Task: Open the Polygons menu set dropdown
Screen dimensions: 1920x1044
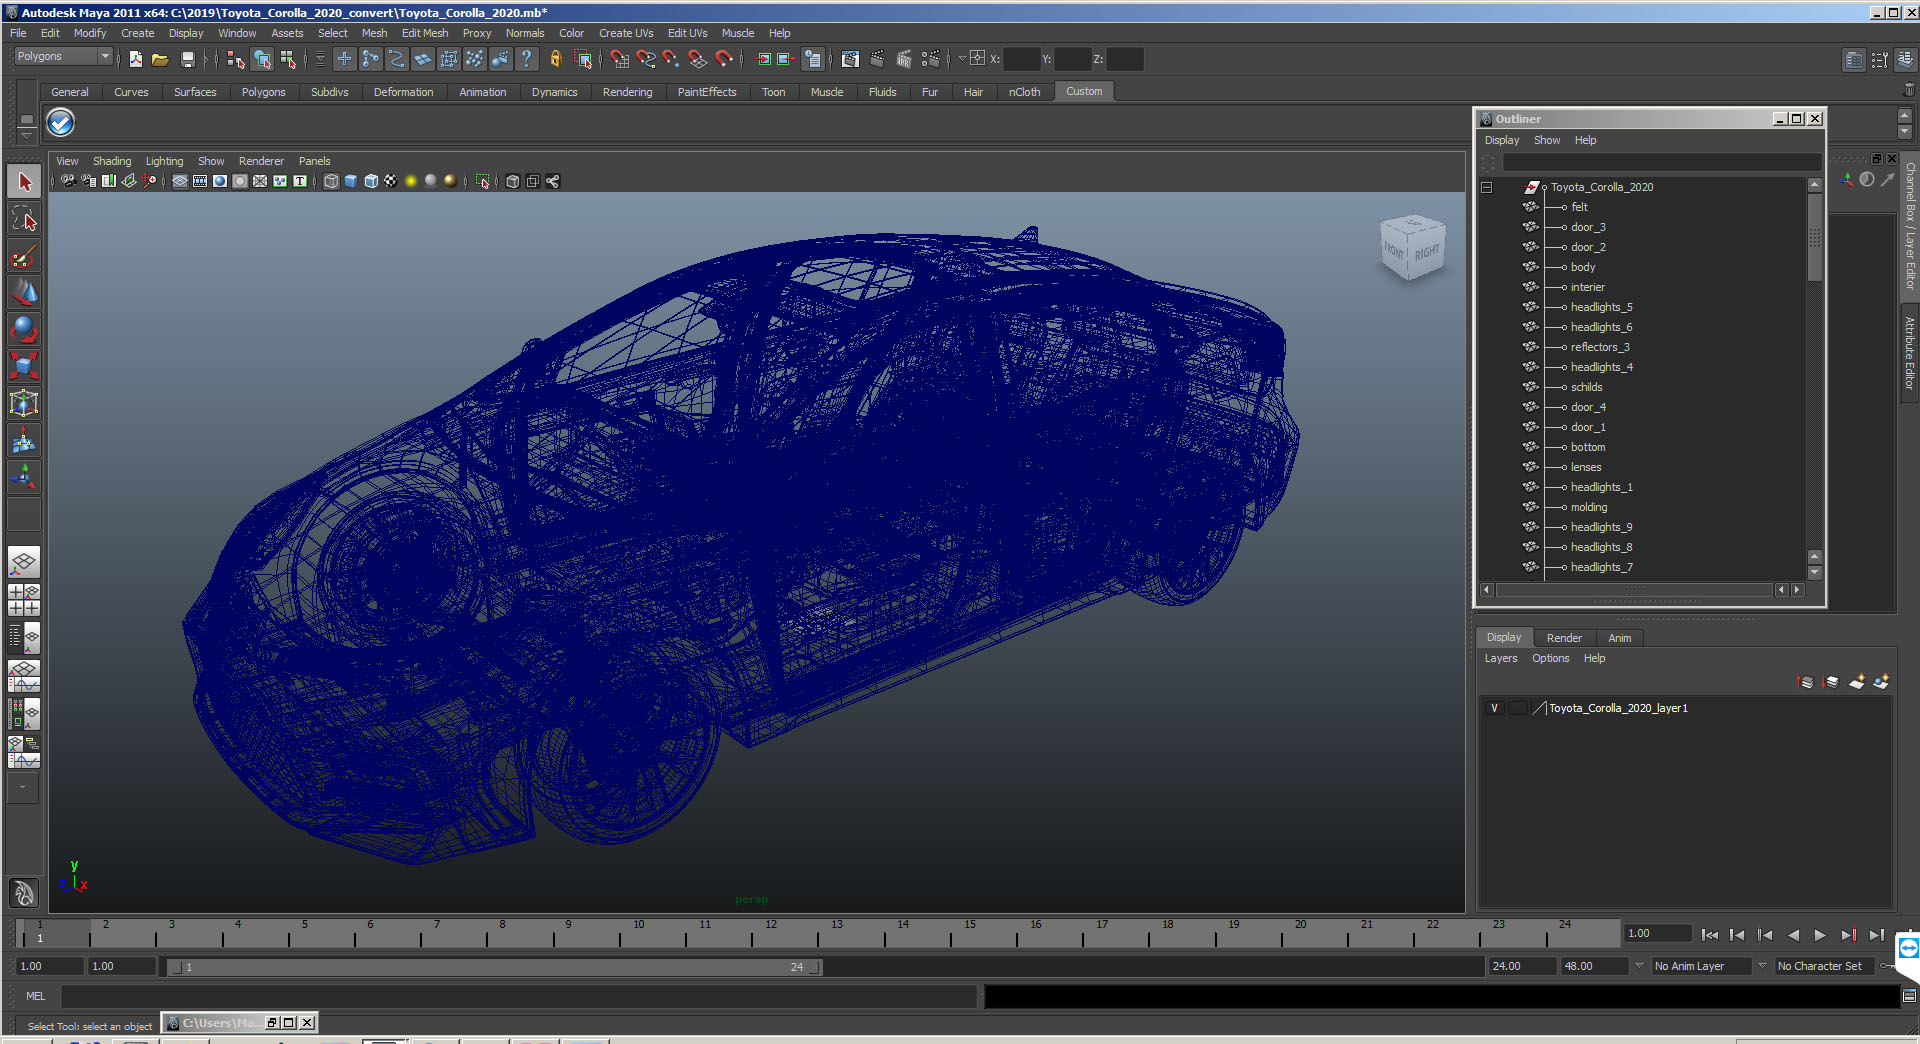Action: pos(62,57)
